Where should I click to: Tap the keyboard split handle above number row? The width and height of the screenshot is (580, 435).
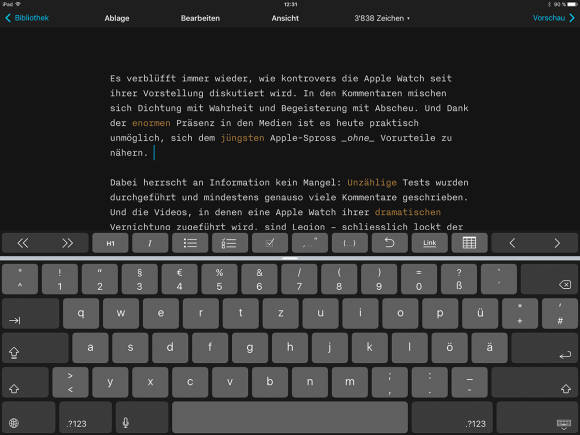(x=290, y=258)
